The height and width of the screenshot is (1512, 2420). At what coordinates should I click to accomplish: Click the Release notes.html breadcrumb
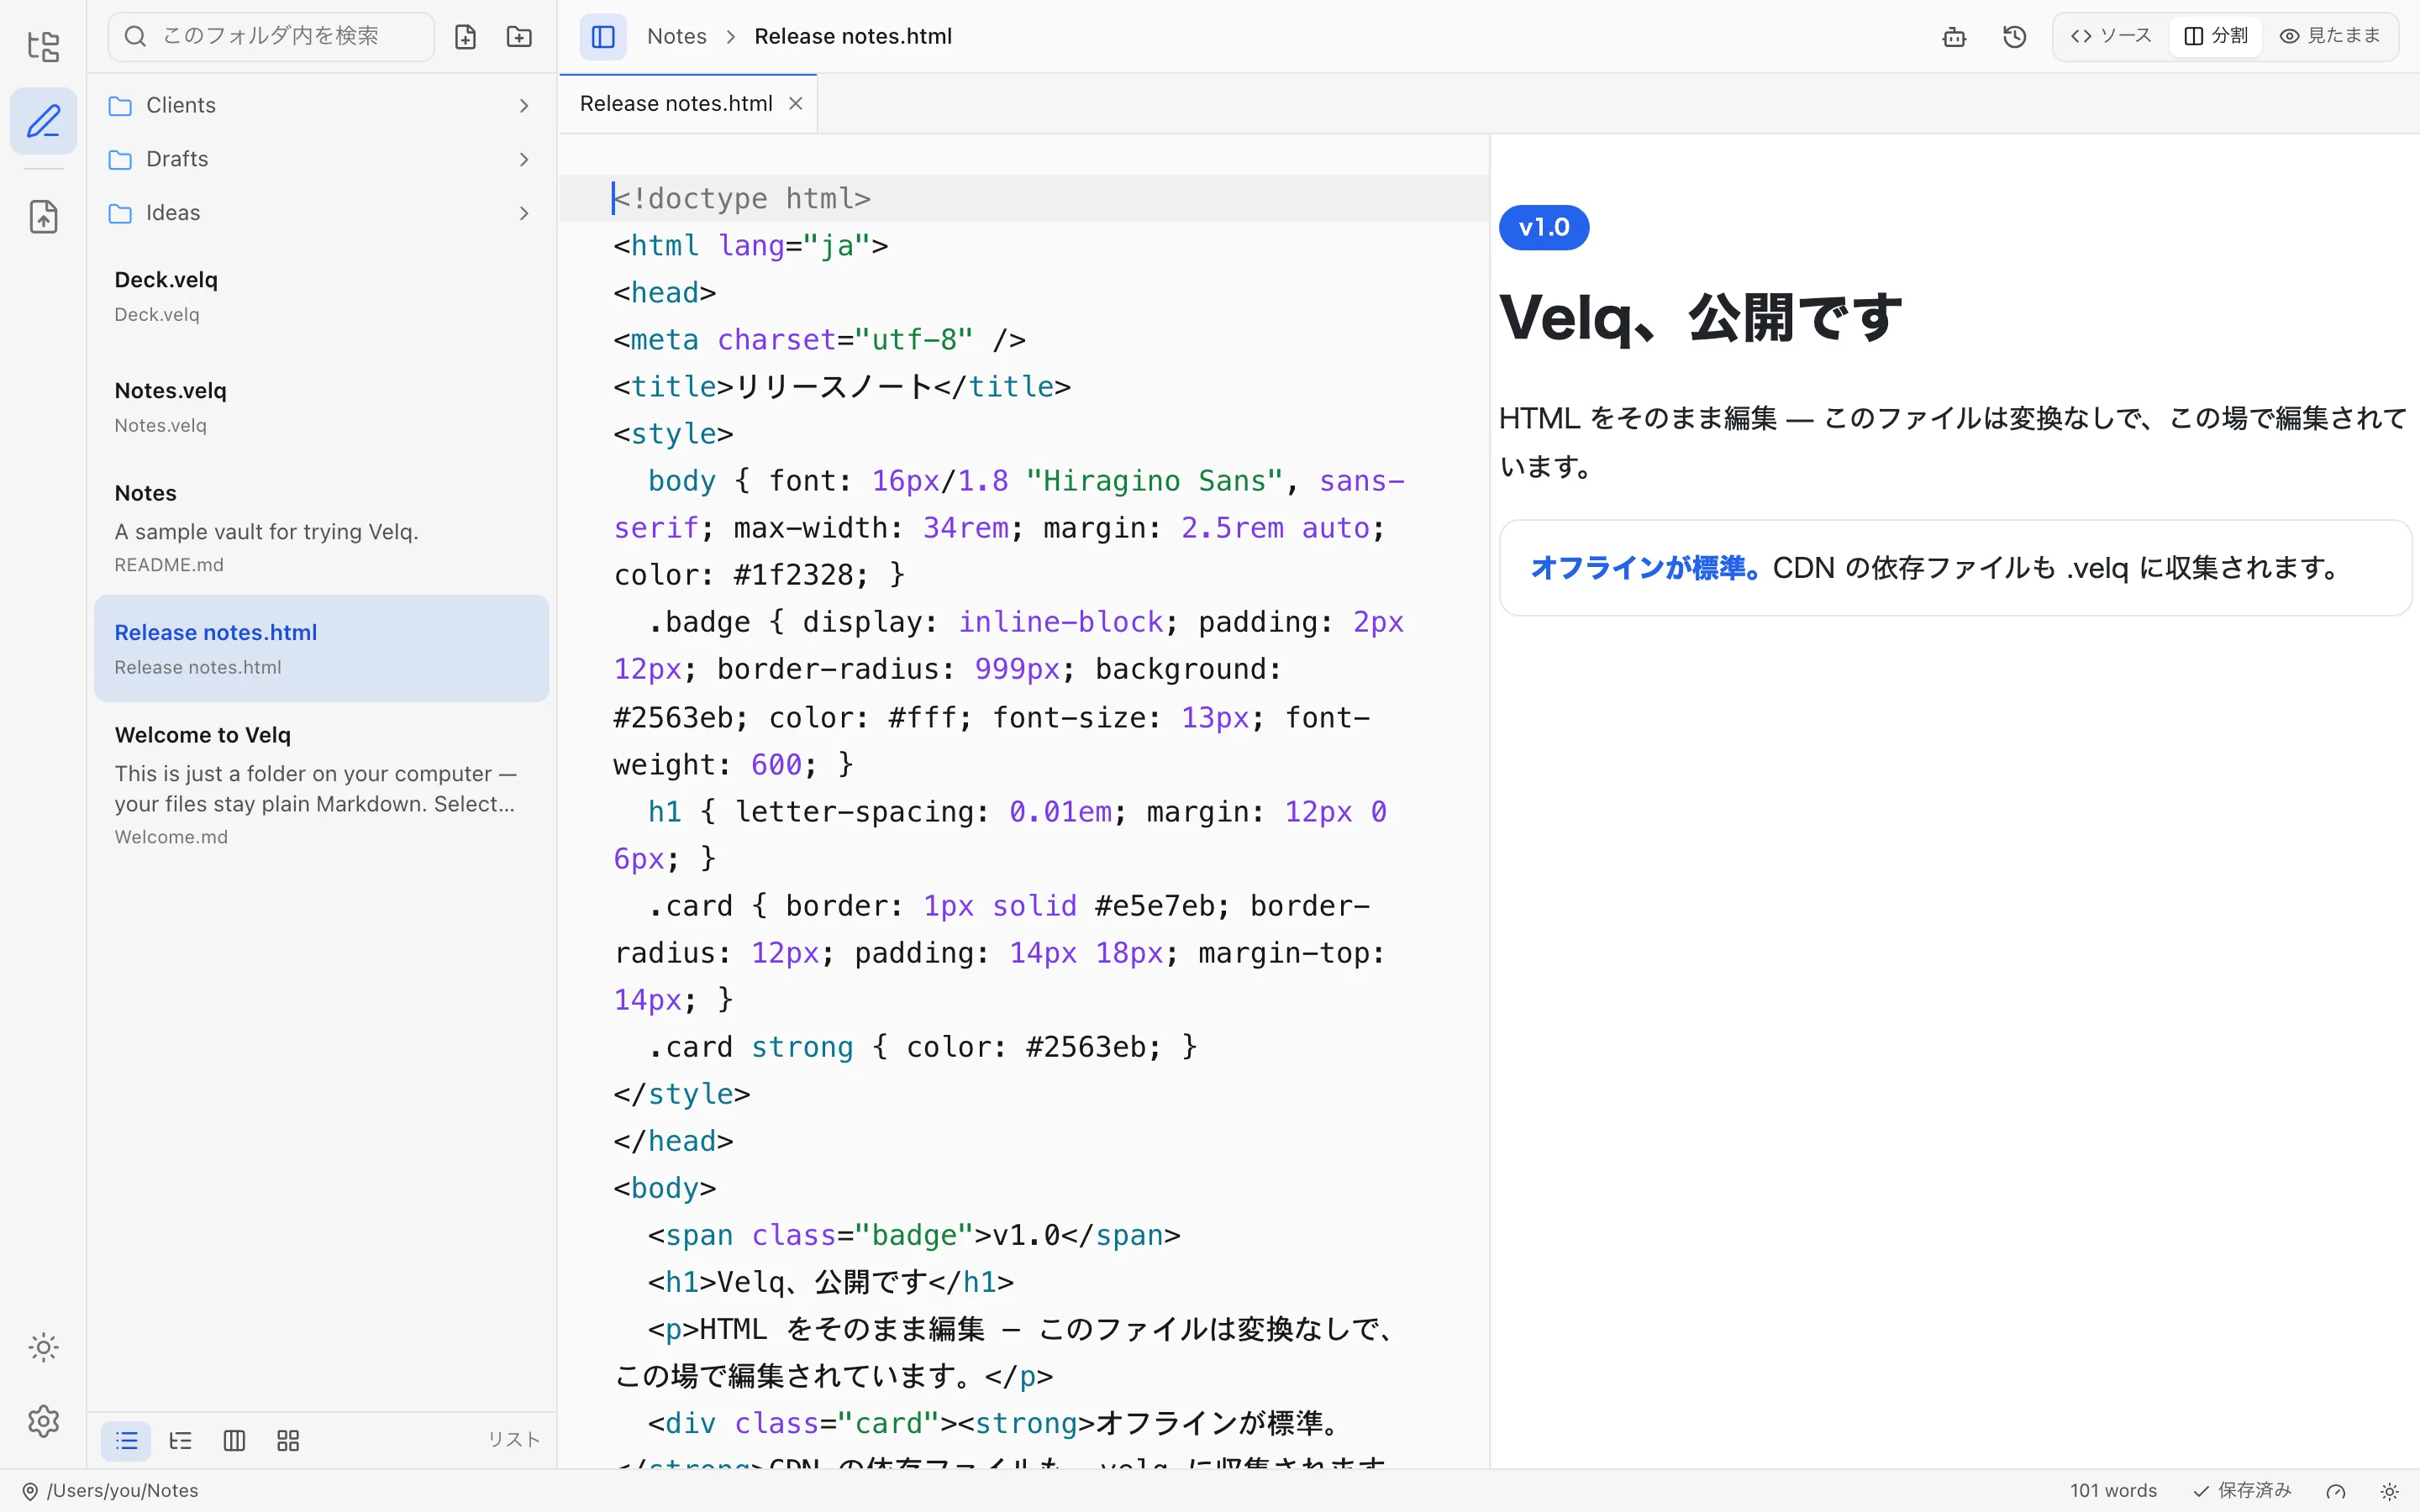(x=853, y=37)
